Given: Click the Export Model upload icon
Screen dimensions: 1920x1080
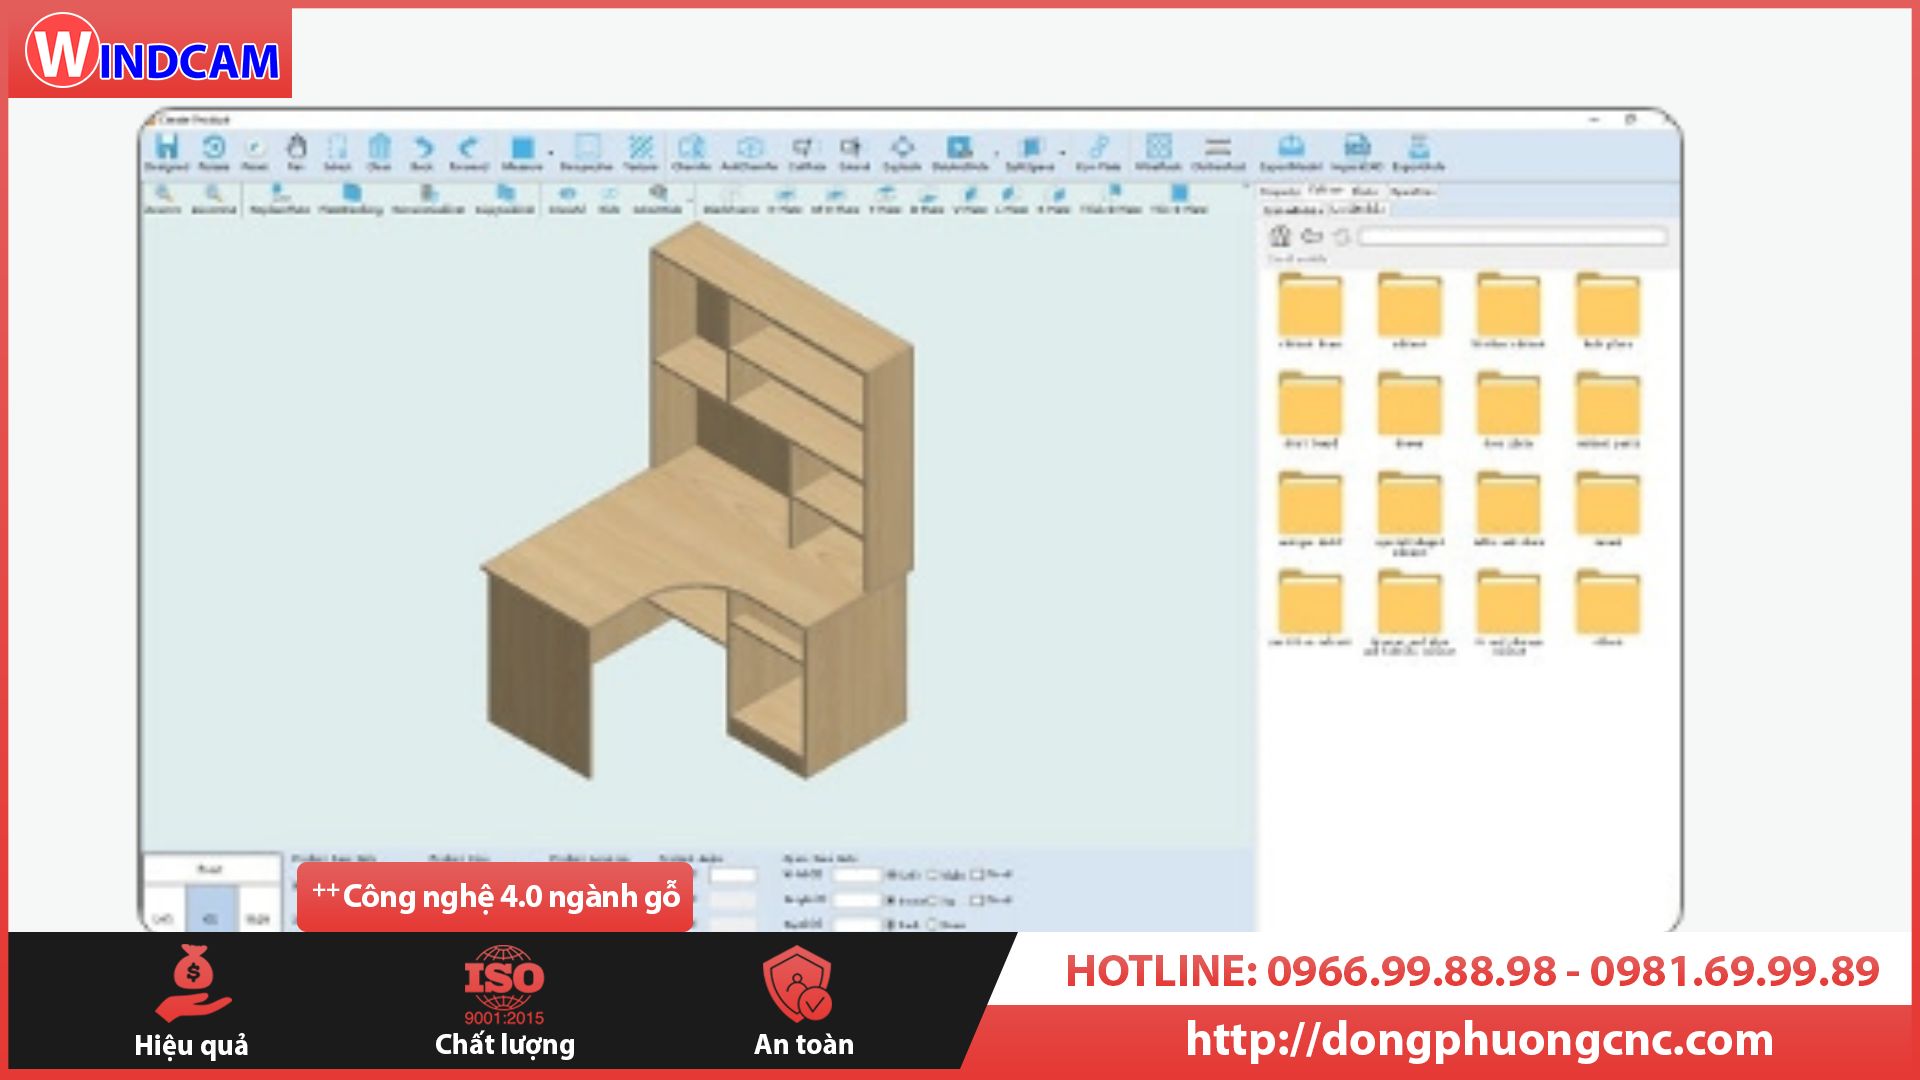Looking at the screenshot, I should [x=1291, y=148].
